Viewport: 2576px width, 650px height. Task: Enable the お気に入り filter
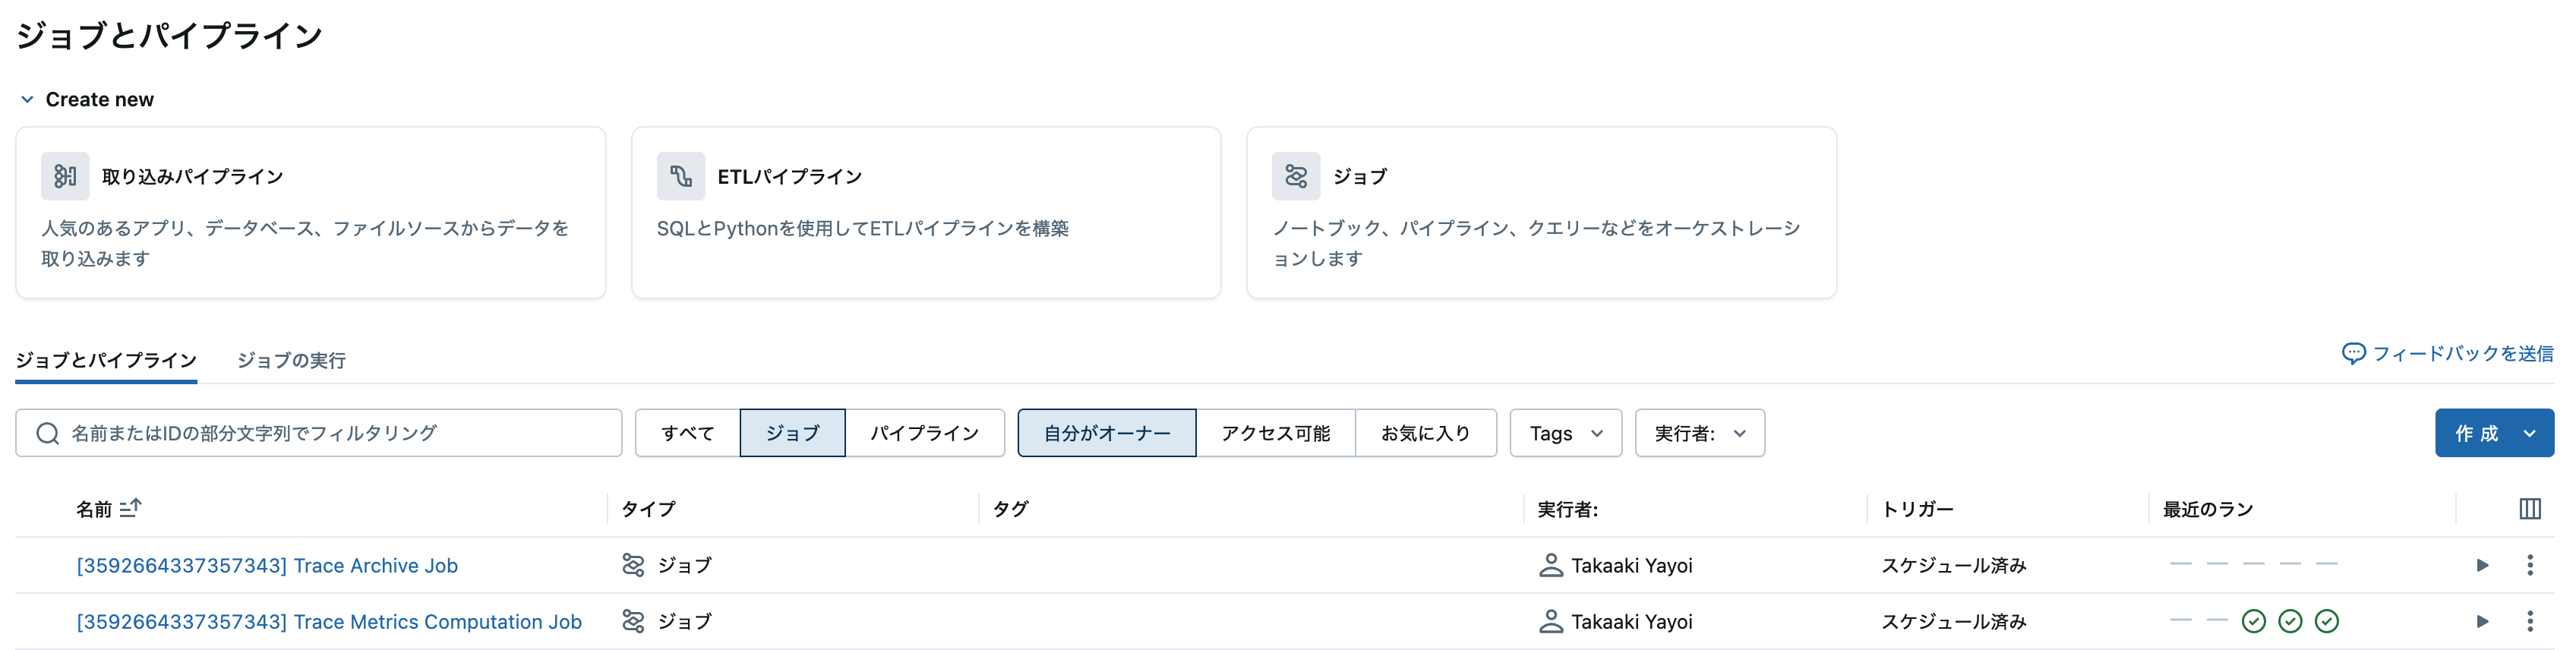1425,433
